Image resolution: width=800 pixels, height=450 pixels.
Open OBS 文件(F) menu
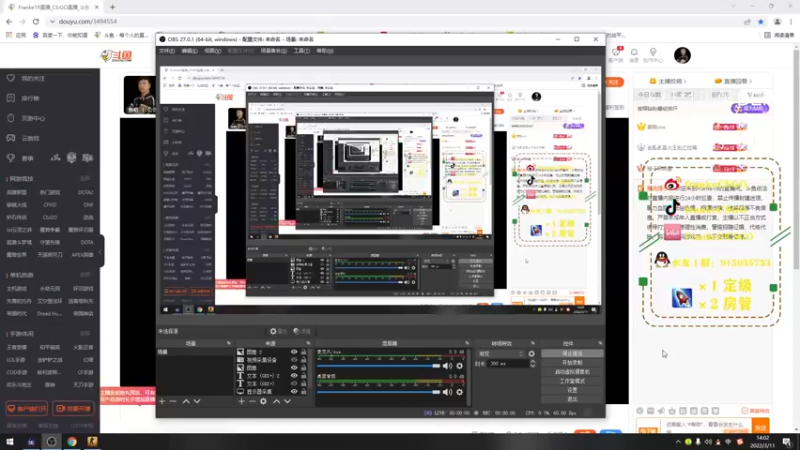click(x=167, y=51)
